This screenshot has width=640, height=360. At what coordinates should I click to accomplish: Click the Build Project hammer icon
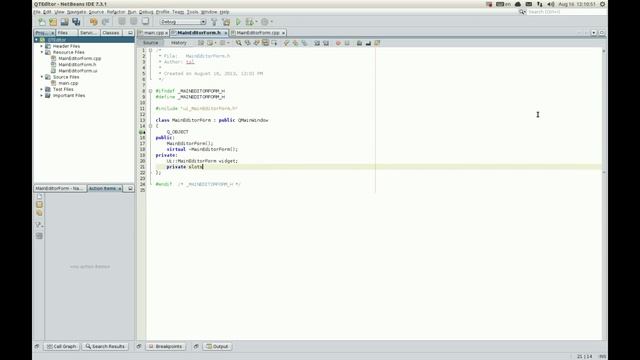[214, 22]
